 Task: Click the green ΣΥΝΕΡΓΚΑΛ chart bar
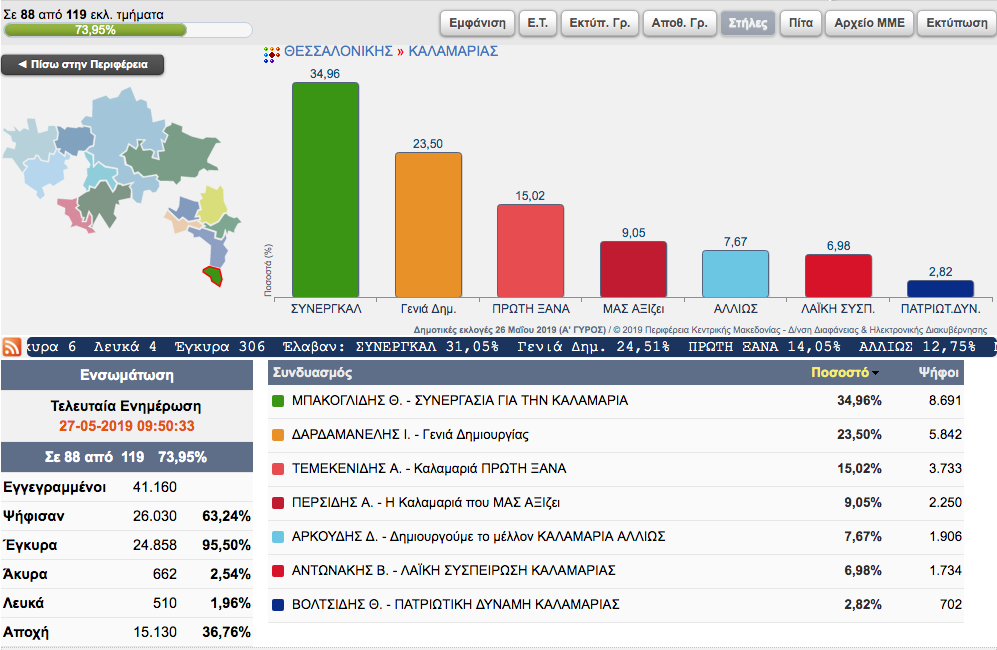(x=325, y=188)
